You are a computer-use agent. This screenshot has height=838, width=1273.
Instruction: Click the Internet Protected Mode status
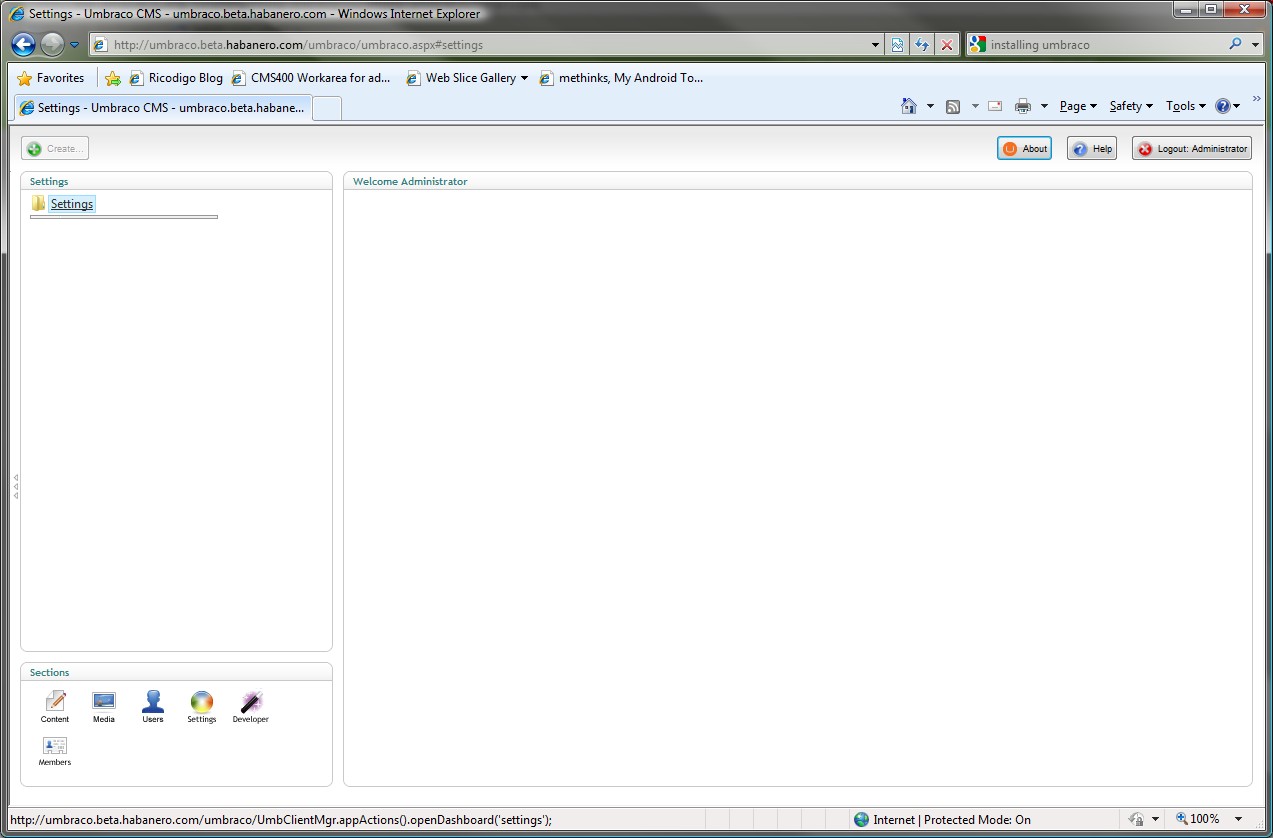pyautogui.click(x=942, y=819)
